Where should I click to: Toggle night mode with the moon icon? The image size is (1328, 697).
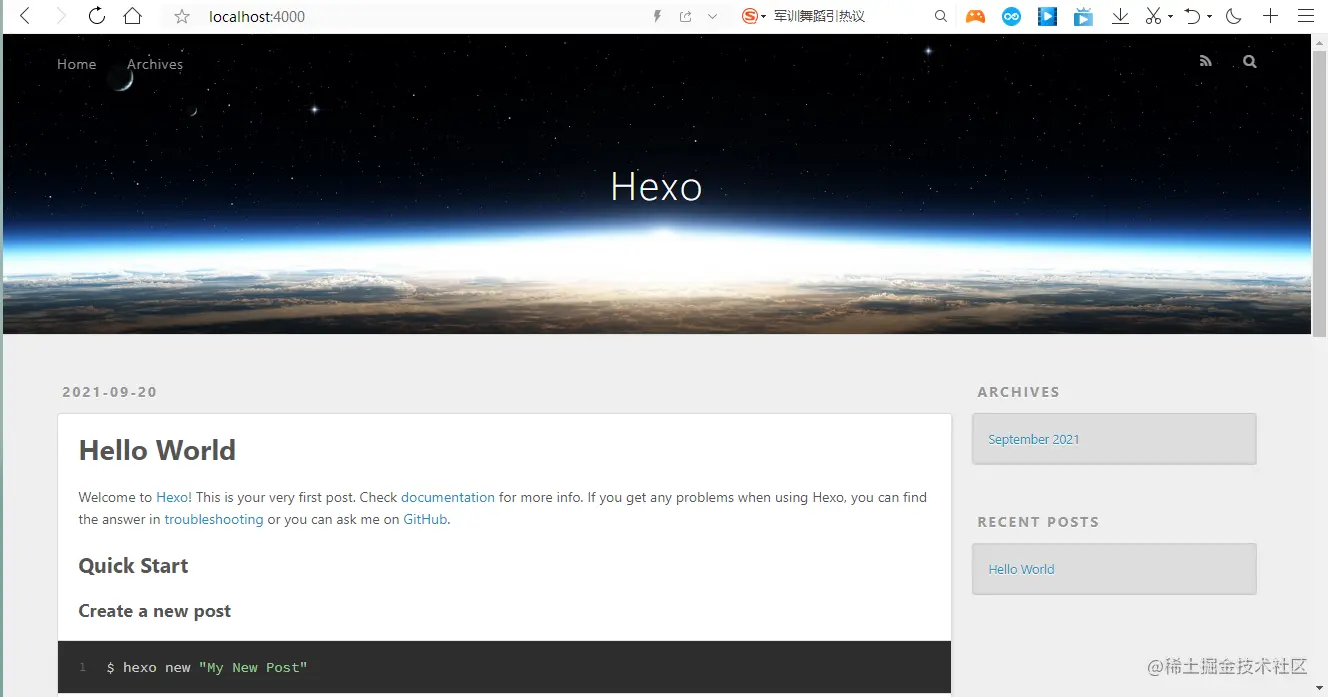coord(1234,16)
